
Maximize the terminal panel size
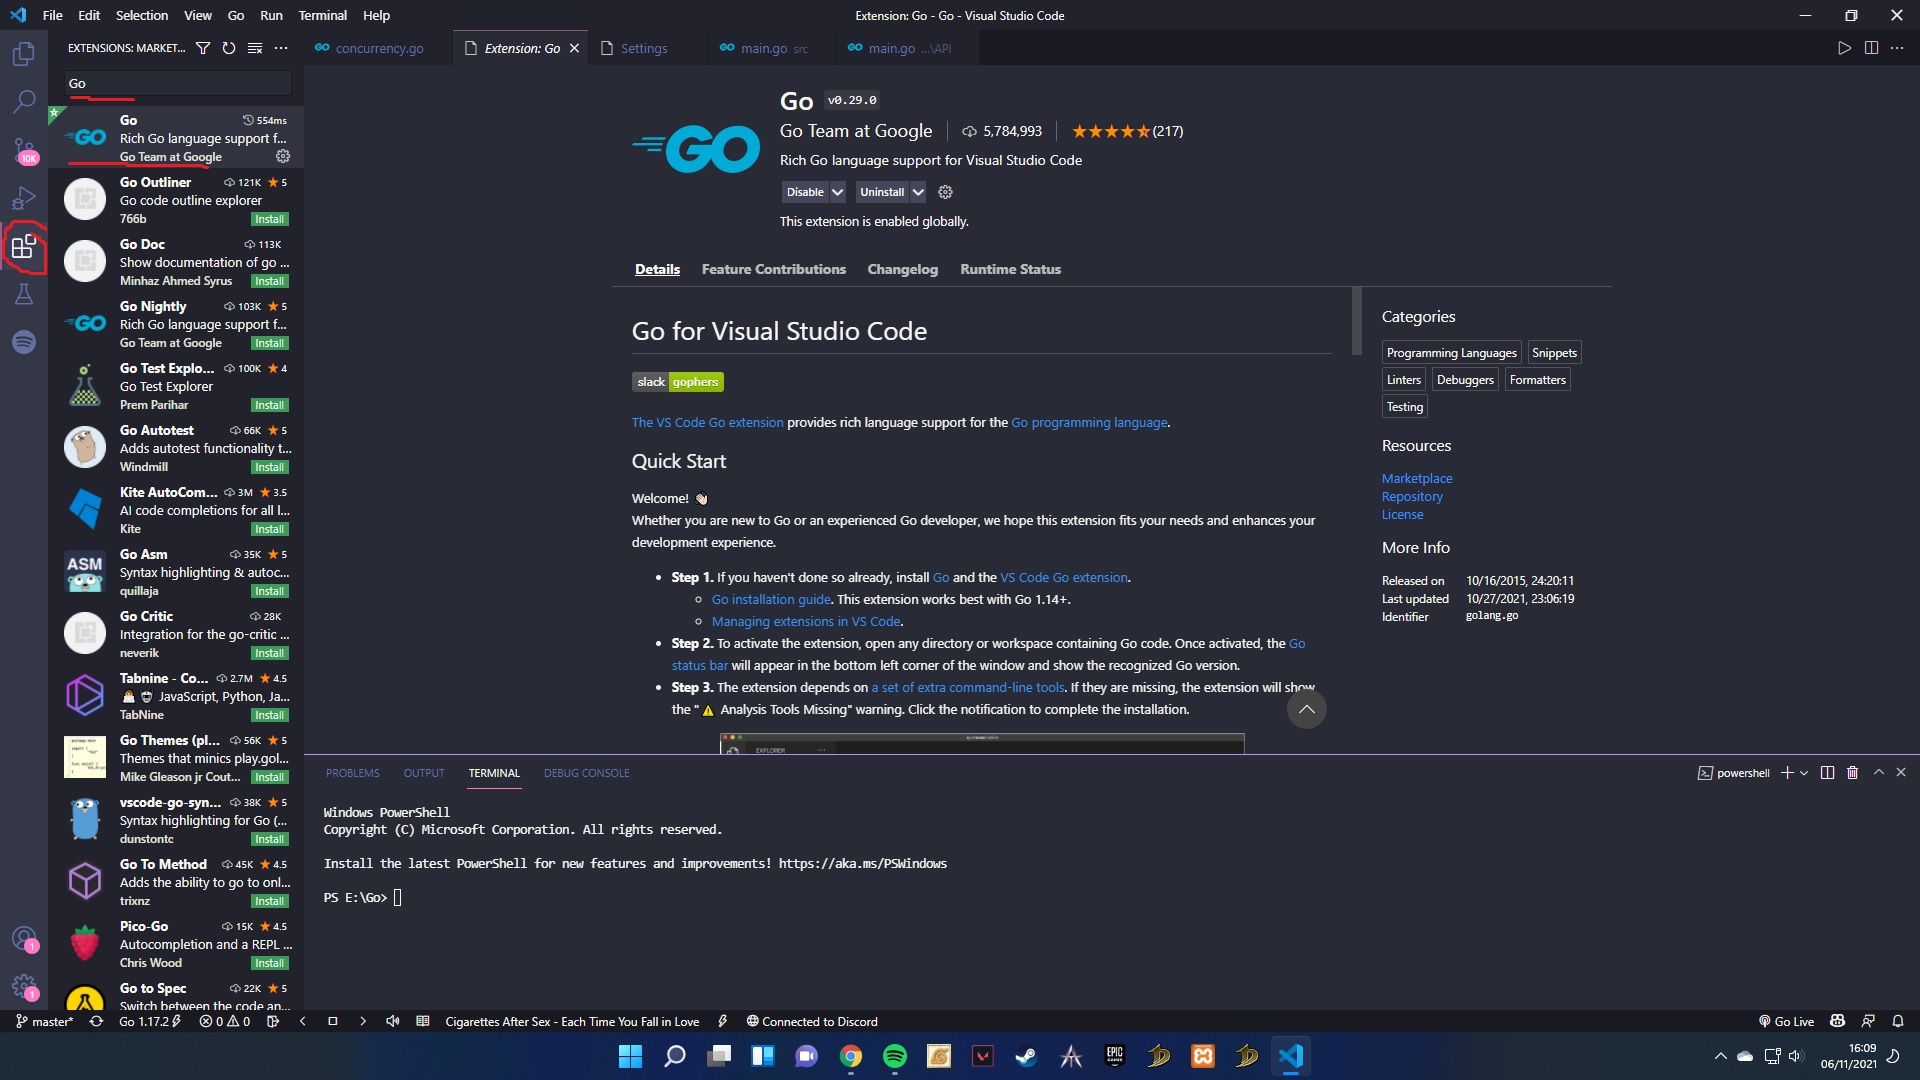[1878, 773]
